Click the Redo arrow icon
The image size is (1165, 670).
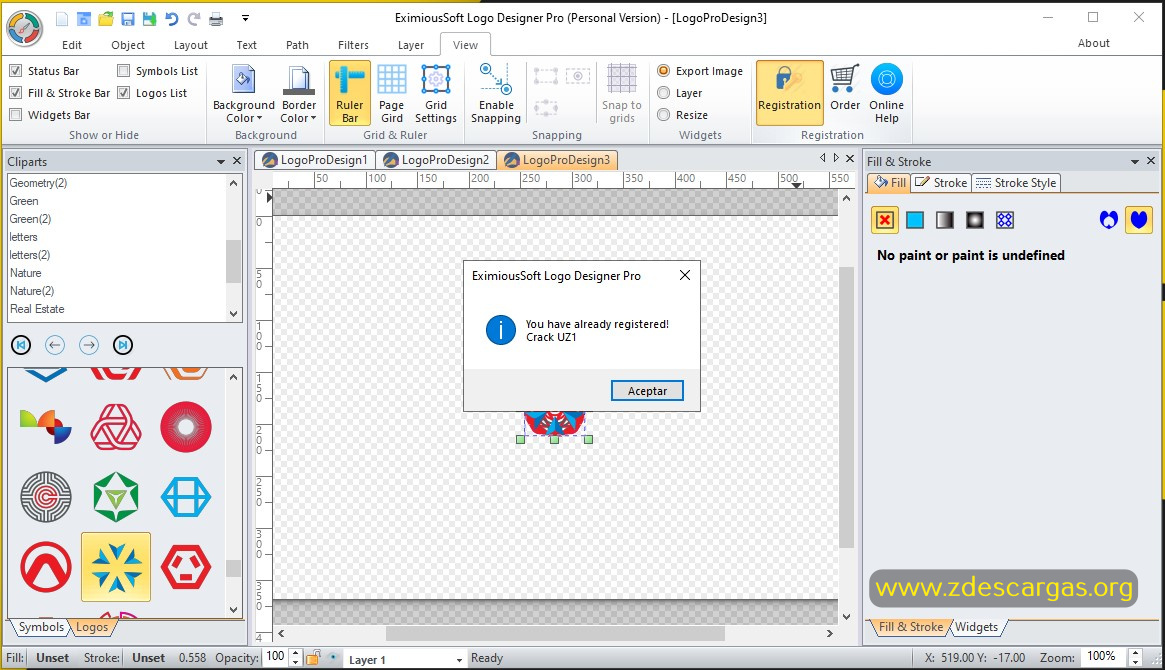tap(194, 19)
